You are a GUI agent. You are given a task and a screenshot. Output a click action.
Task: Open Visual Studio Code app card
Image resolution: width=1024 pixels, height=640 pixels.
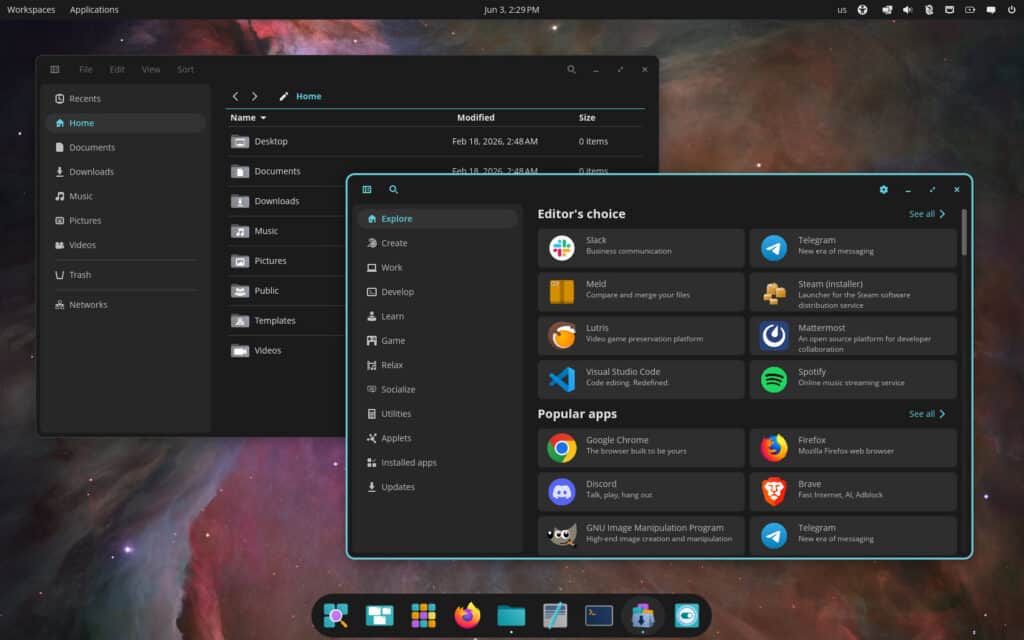(x=641, y=379)
